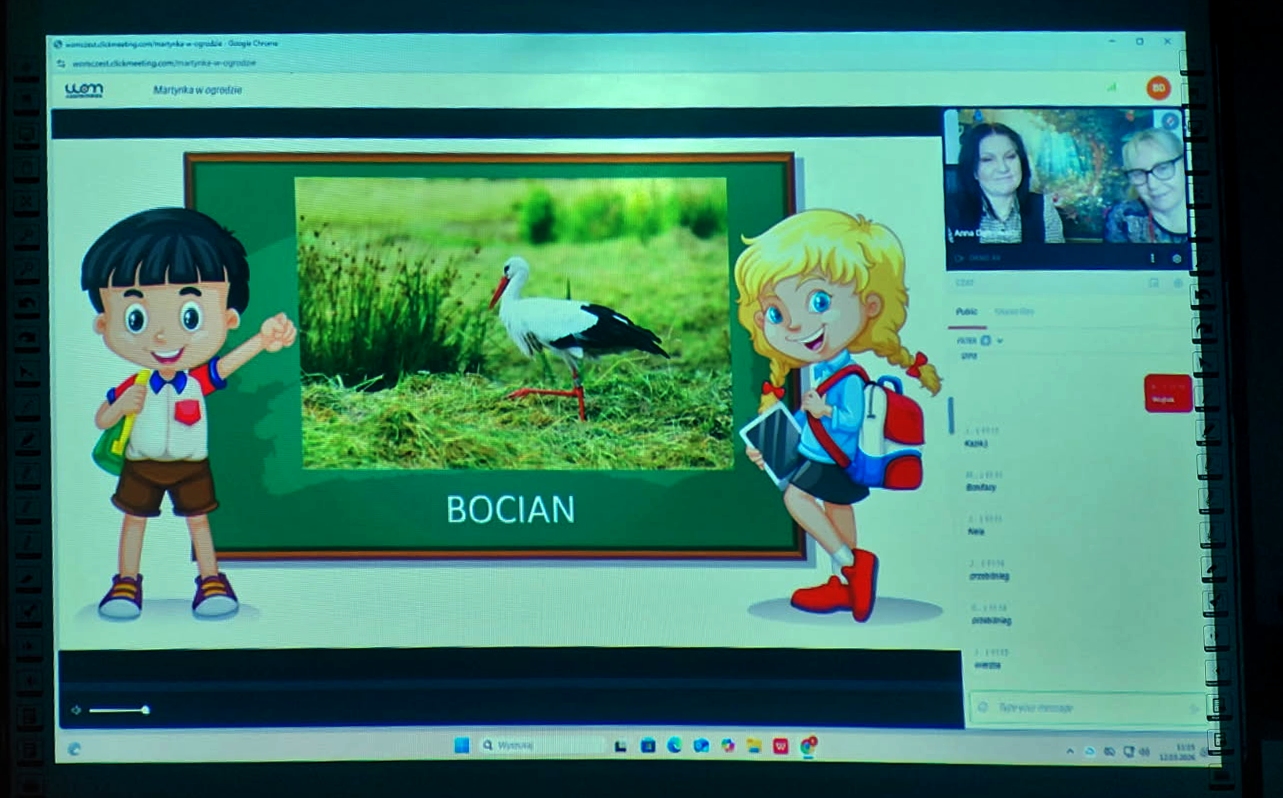Click the WOM logo in header
This screenshot has width=1283, height=798.
coord(84,90)
